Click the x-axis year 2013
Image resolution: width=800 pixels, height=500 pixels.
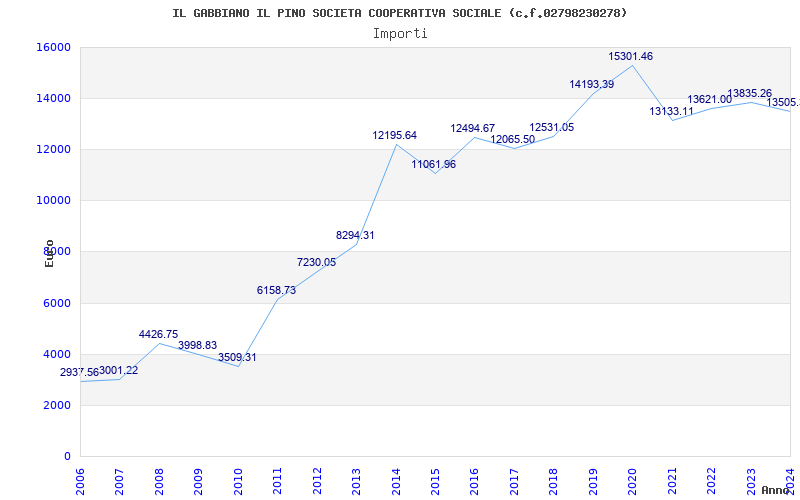tap(356, 481)
